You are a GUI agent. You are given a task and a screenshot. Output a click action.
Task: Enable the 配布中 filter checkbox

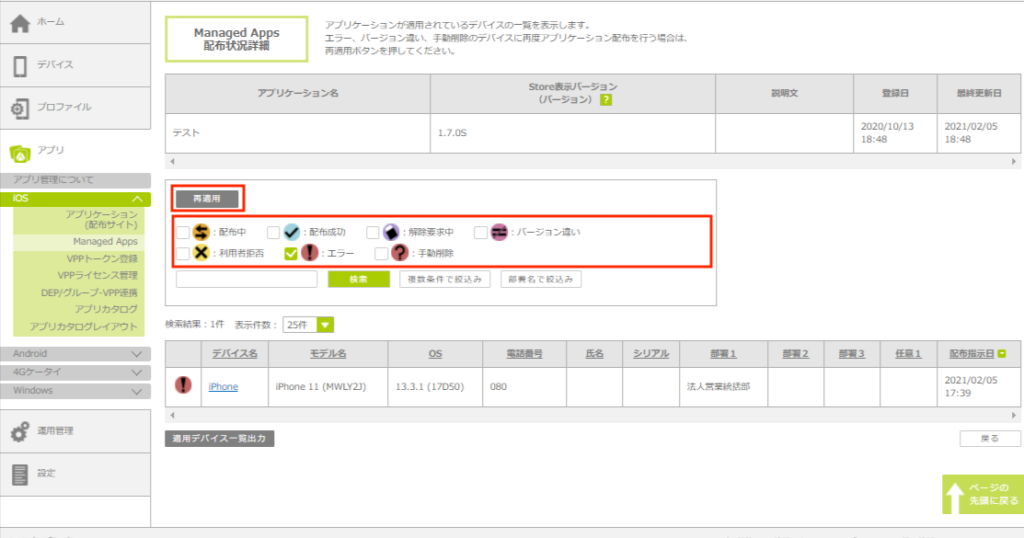182,233
